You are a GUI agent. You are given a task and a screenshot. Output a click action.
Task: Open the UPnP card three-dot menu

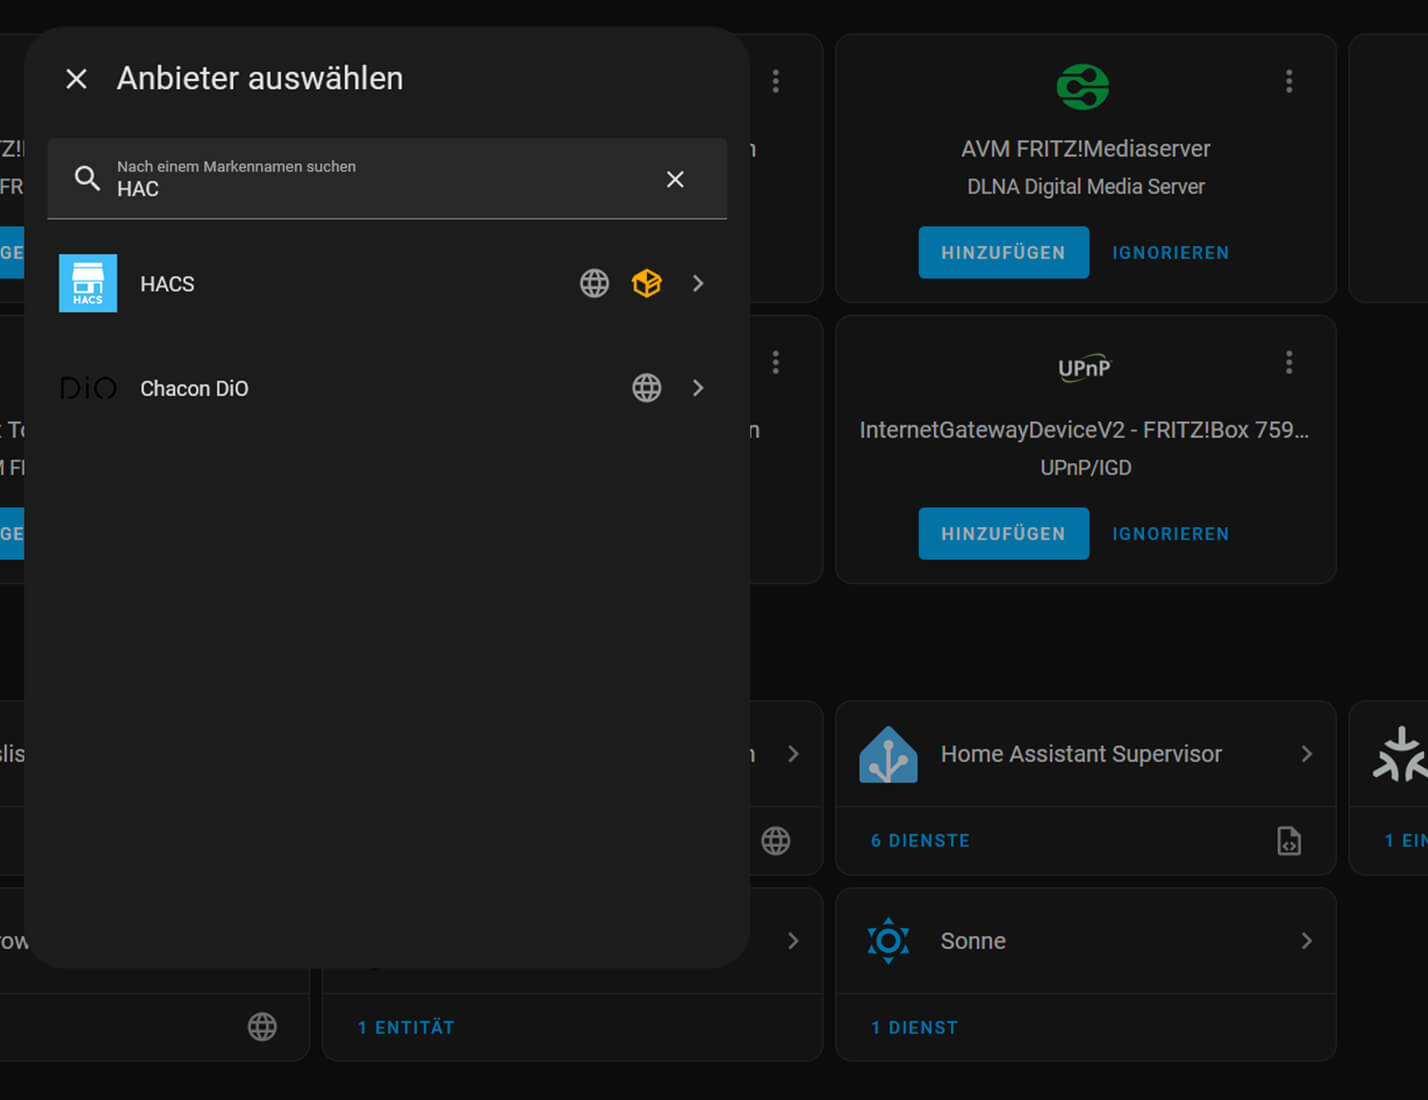tap(1288, 362)
